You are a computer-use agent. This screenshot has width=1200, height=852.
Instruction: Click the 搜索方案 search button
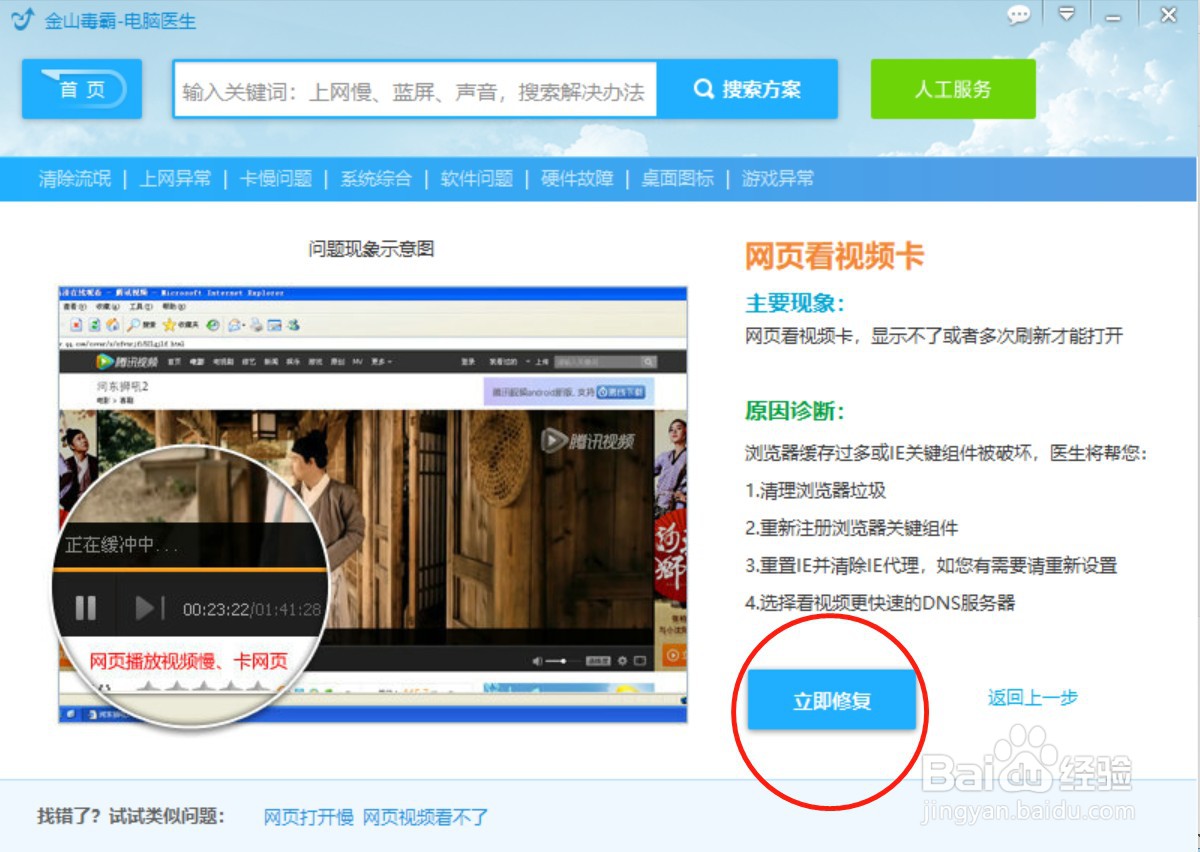(x=750, y=89)
